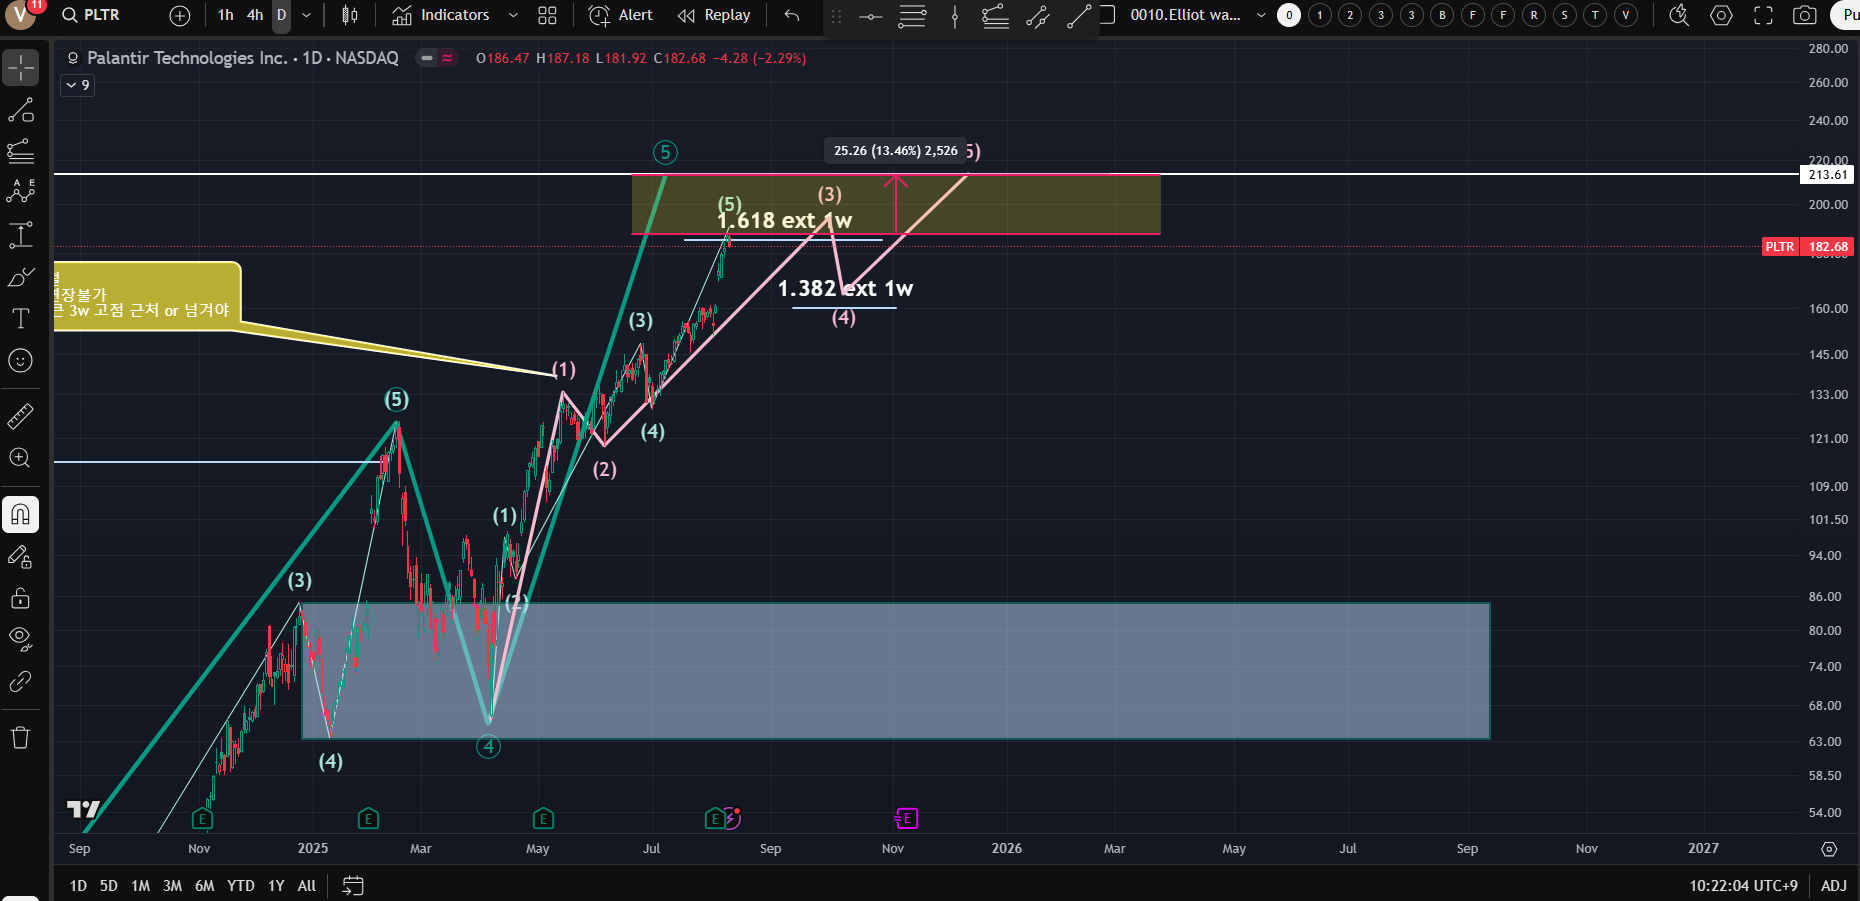The image size is (1860, 901).
Task: Open chart settings hexagon icon
Action: tap(1721, 15)
